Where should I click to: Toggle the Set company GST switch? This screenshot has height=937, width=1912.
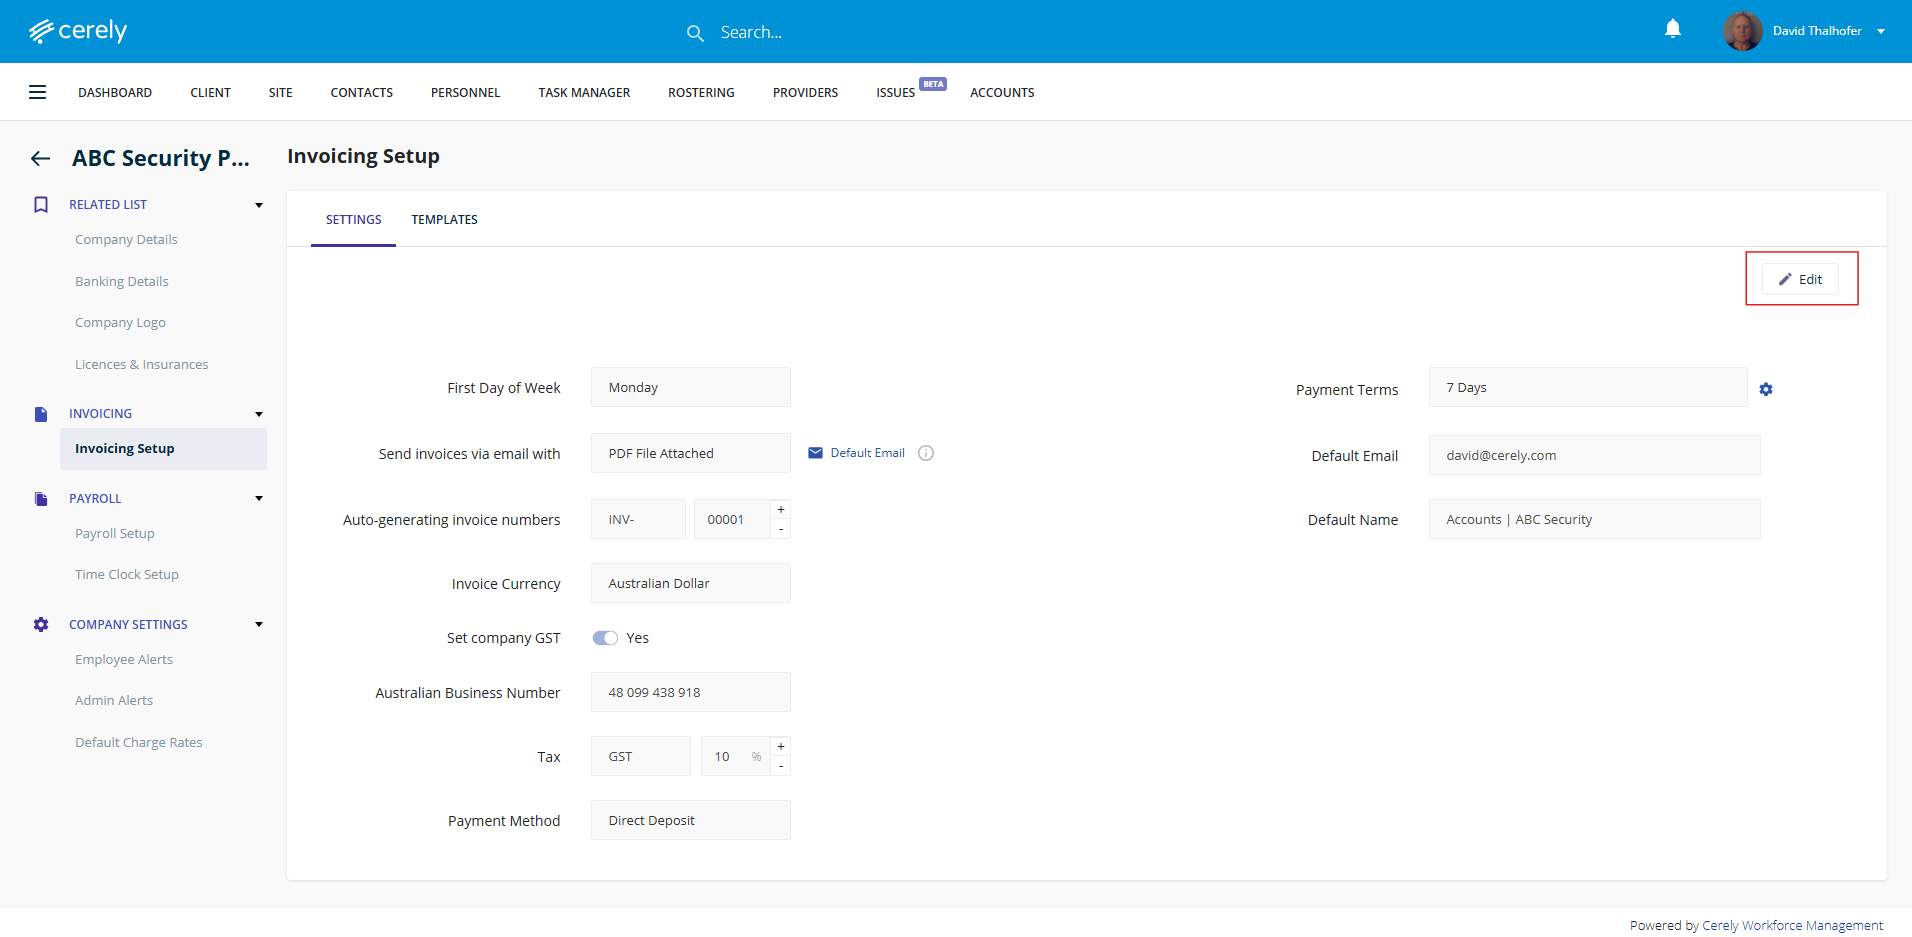click(x=605, y=638)
